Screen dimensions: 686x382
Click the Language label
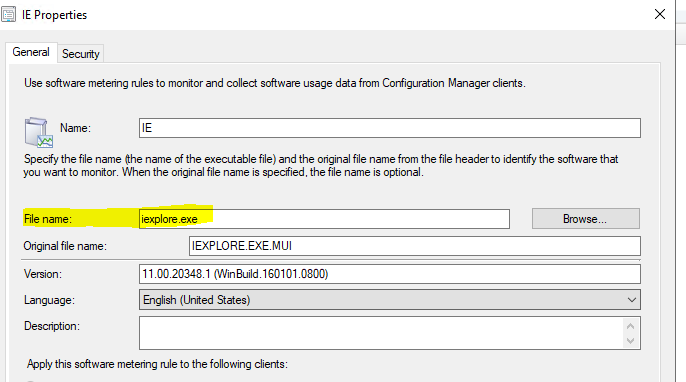click(x=49, y=300)
